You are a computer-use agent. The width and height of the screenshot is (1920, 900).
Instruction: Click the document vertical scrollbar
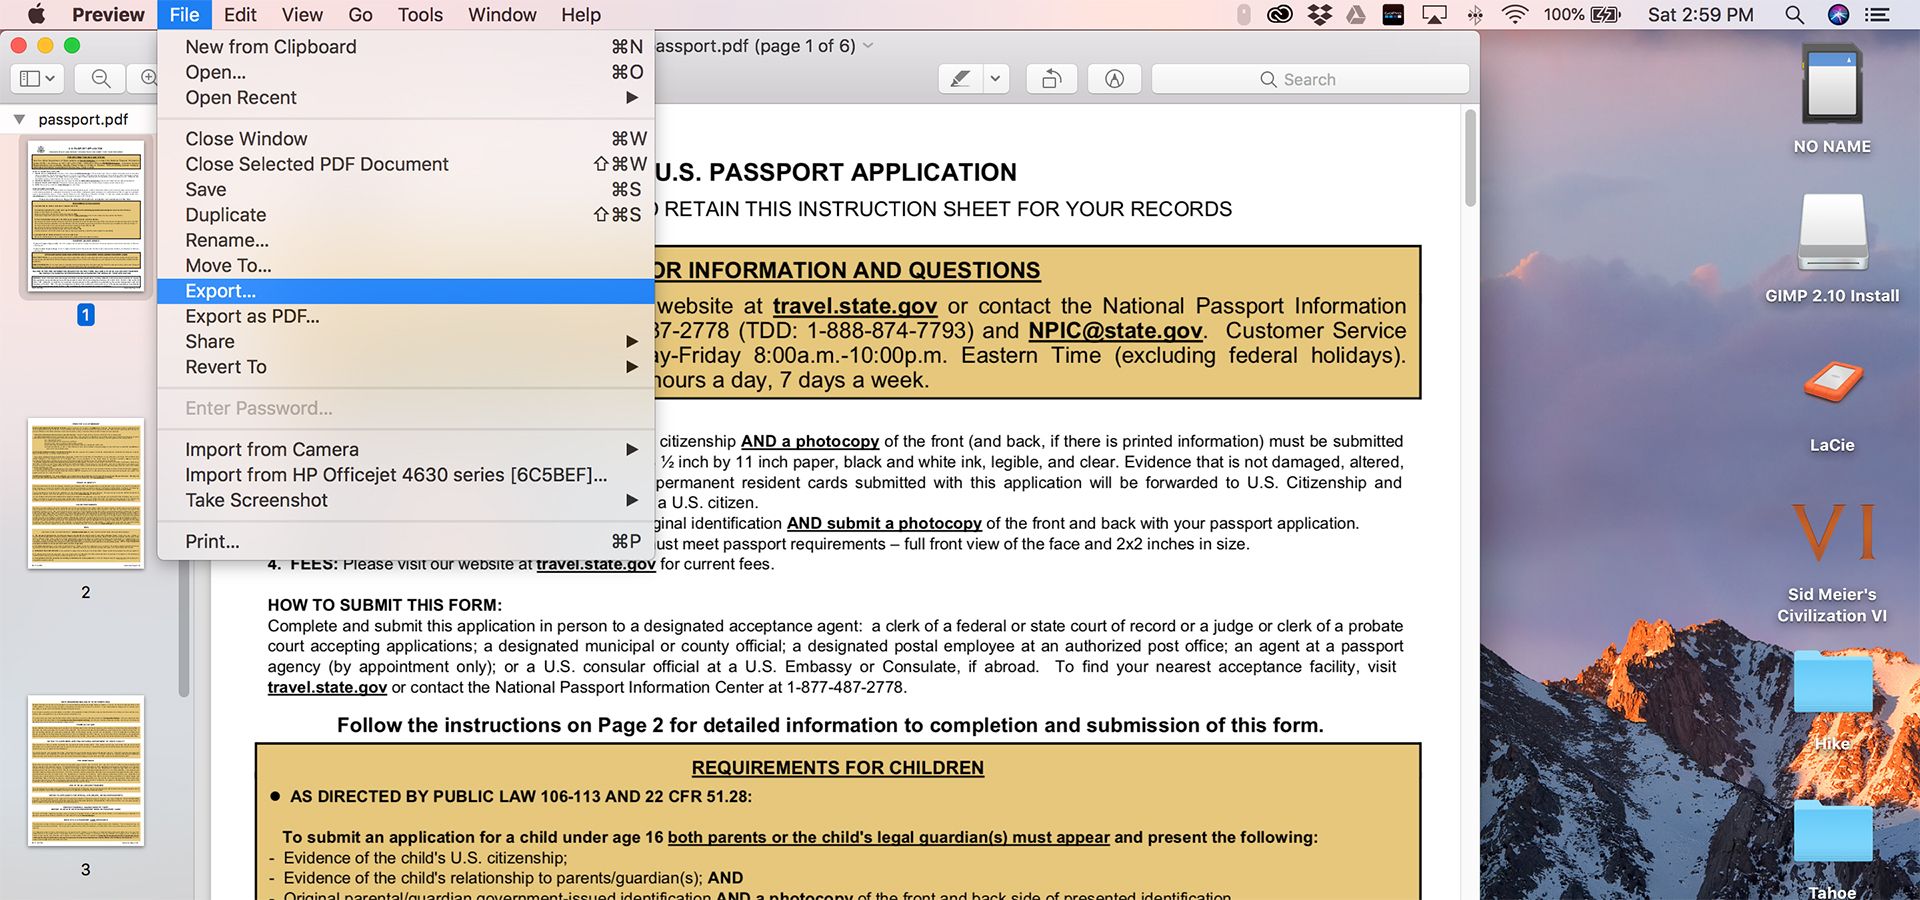(x=1470, y=158)
